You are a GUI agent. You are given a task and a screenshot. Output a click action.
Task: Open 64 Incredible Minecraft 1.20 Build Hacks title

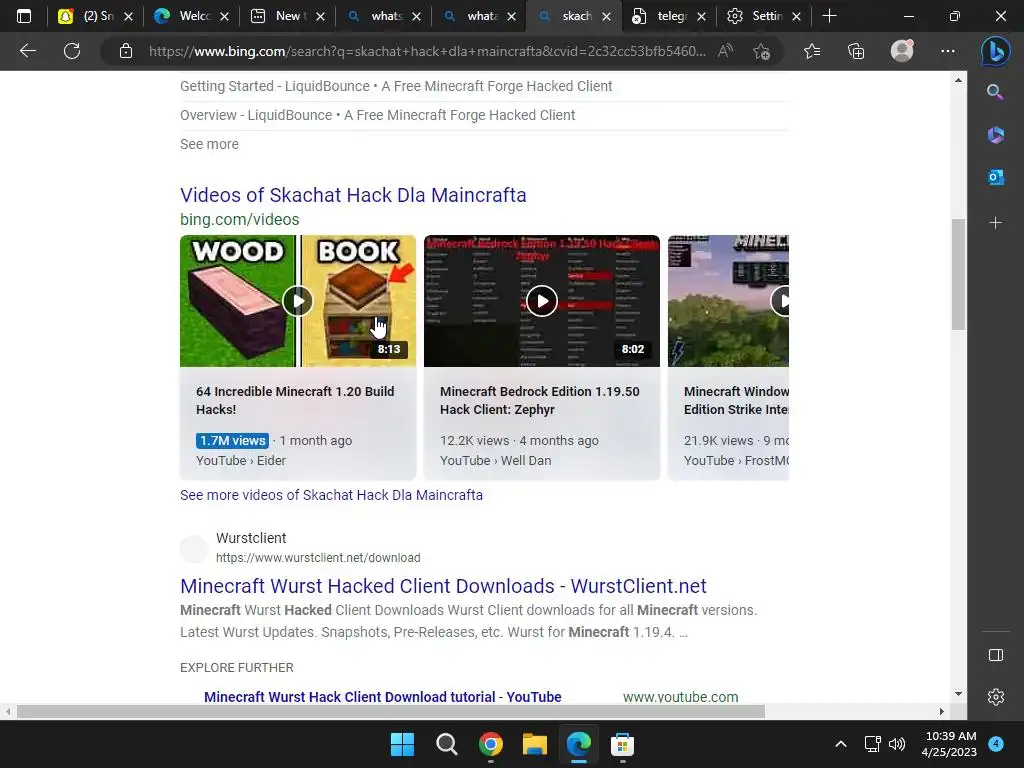coord(295,400)
